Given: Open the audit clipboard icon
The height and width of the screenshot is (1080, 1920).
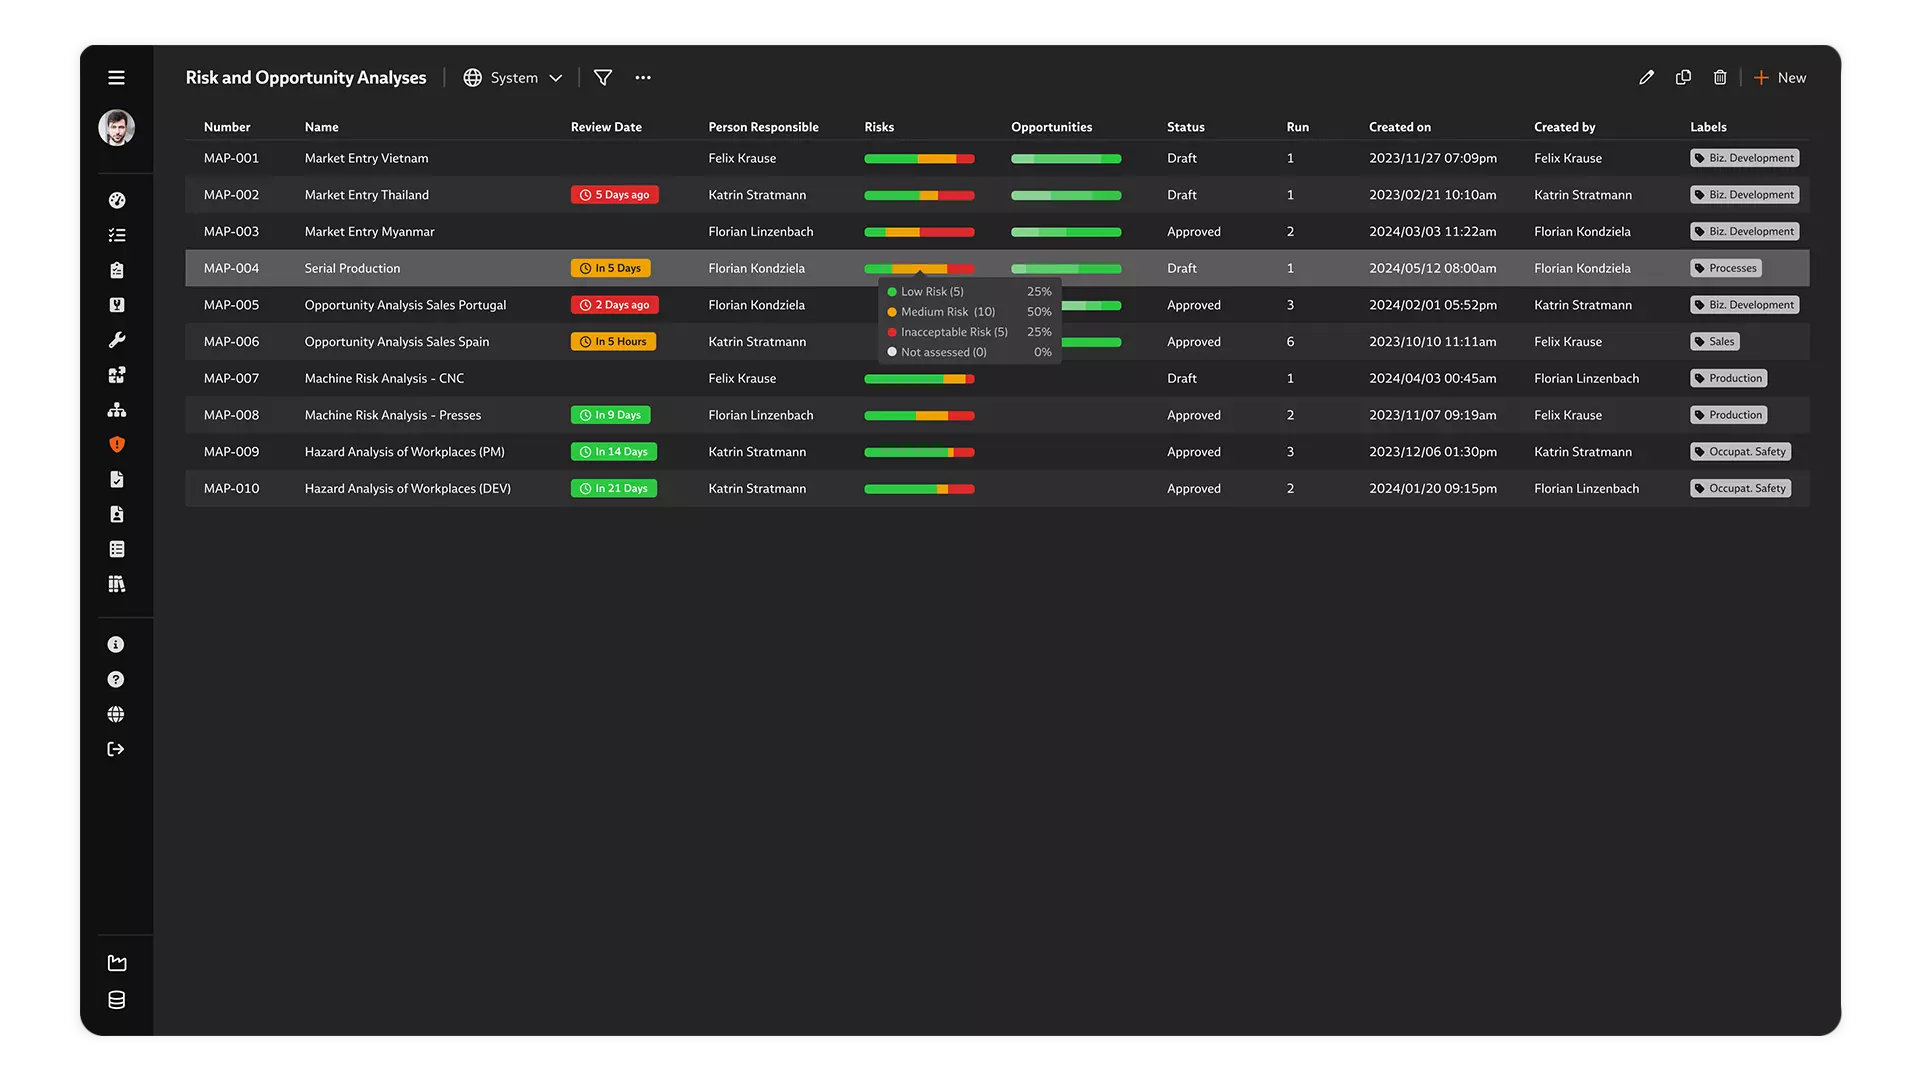Looking at the screenshot, I should point(117,269).
